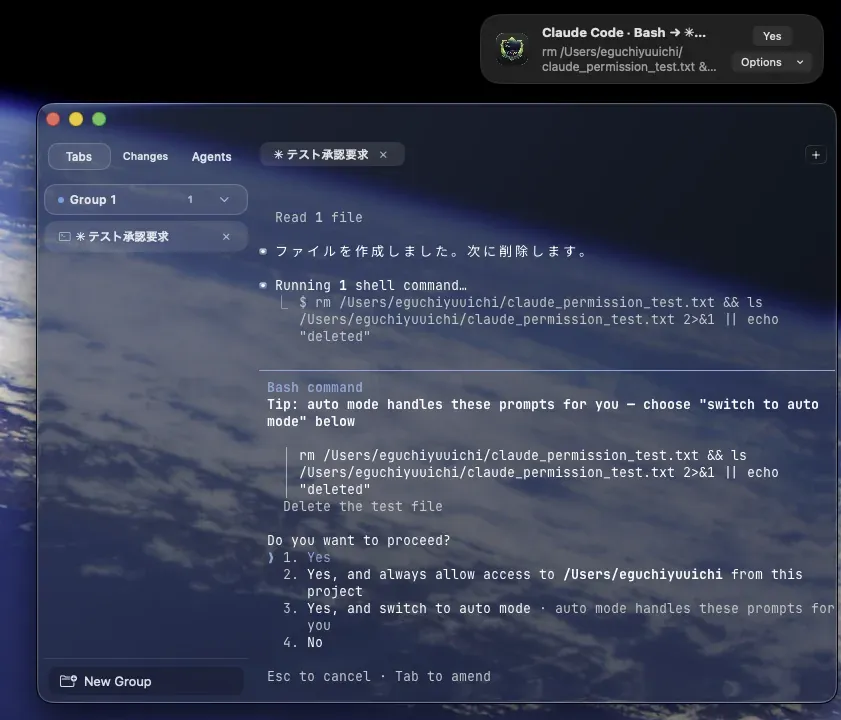Click the Group 1 count badge
841x720 pixels.
point(190,200)
